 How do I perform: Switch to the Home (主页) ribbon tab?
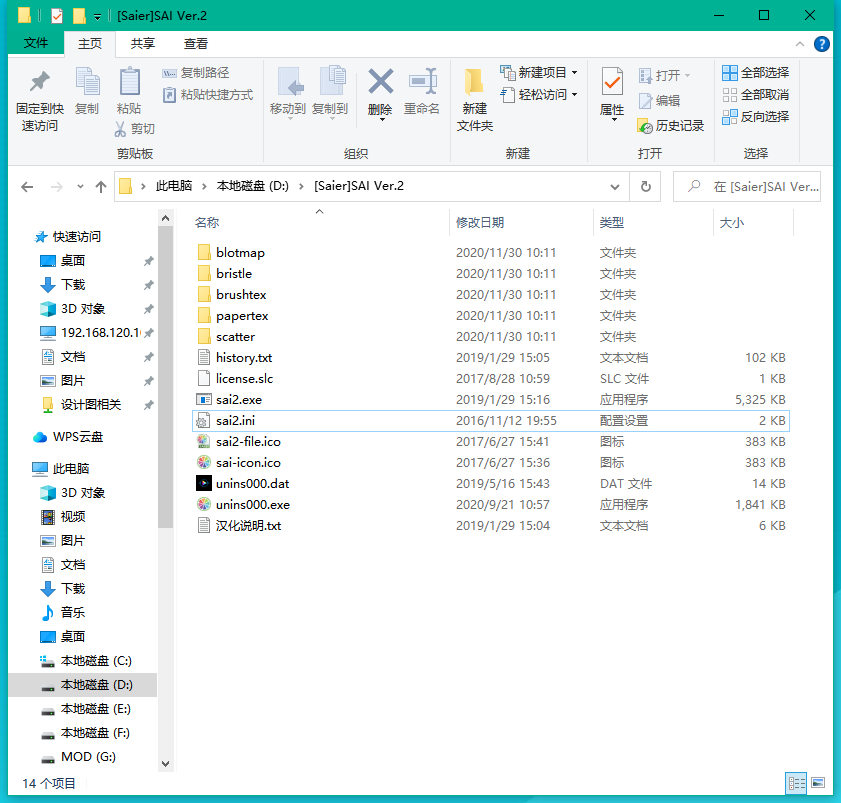90,43
